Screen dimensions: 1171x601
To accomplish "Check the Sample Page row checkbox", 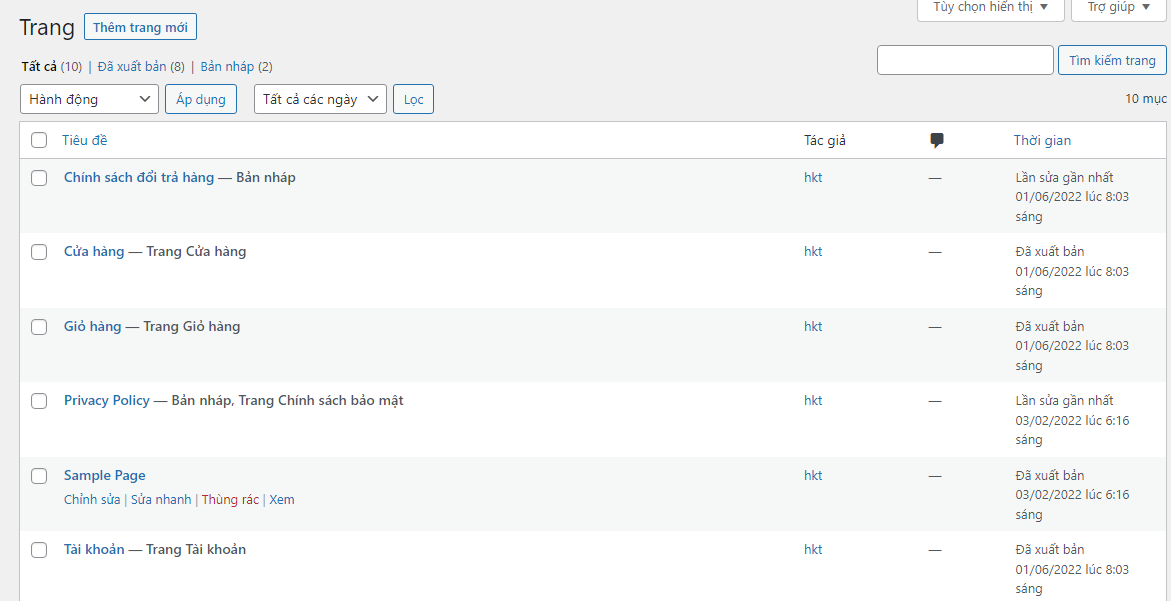I will [39, 476].
